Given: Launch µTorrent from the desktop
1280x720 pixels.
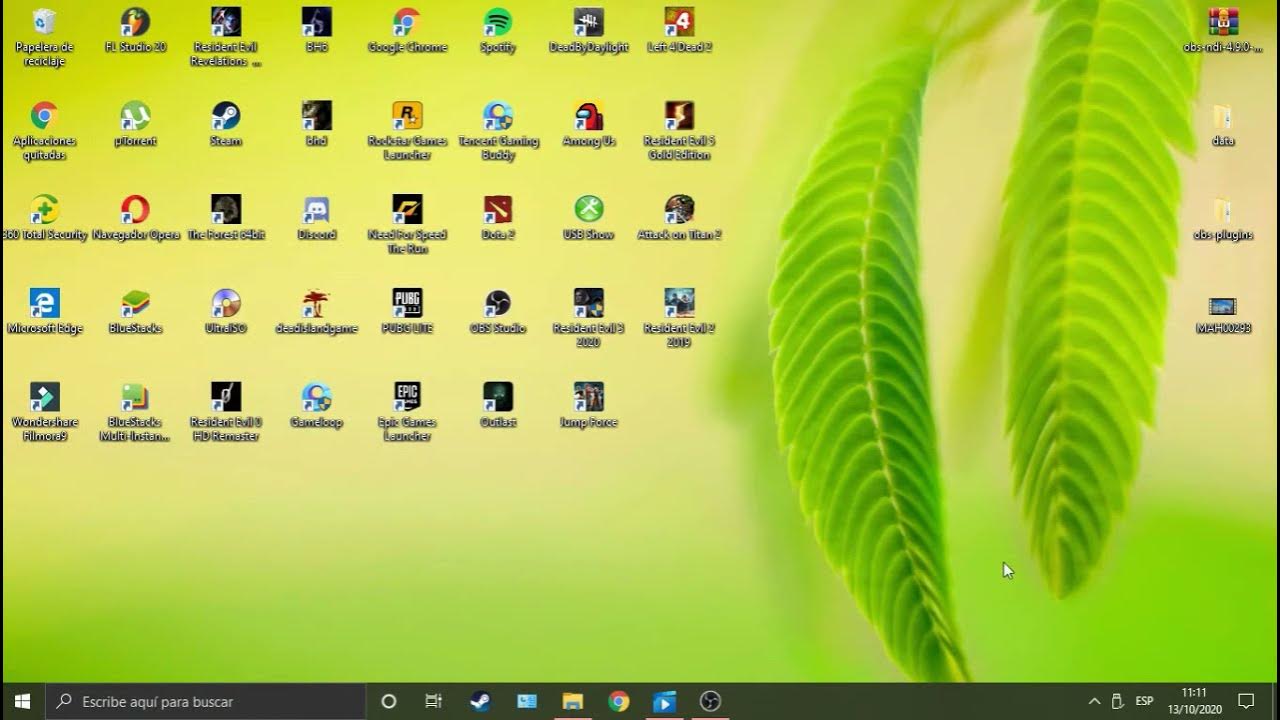Looking at the screenshot, I should (135, 124).
